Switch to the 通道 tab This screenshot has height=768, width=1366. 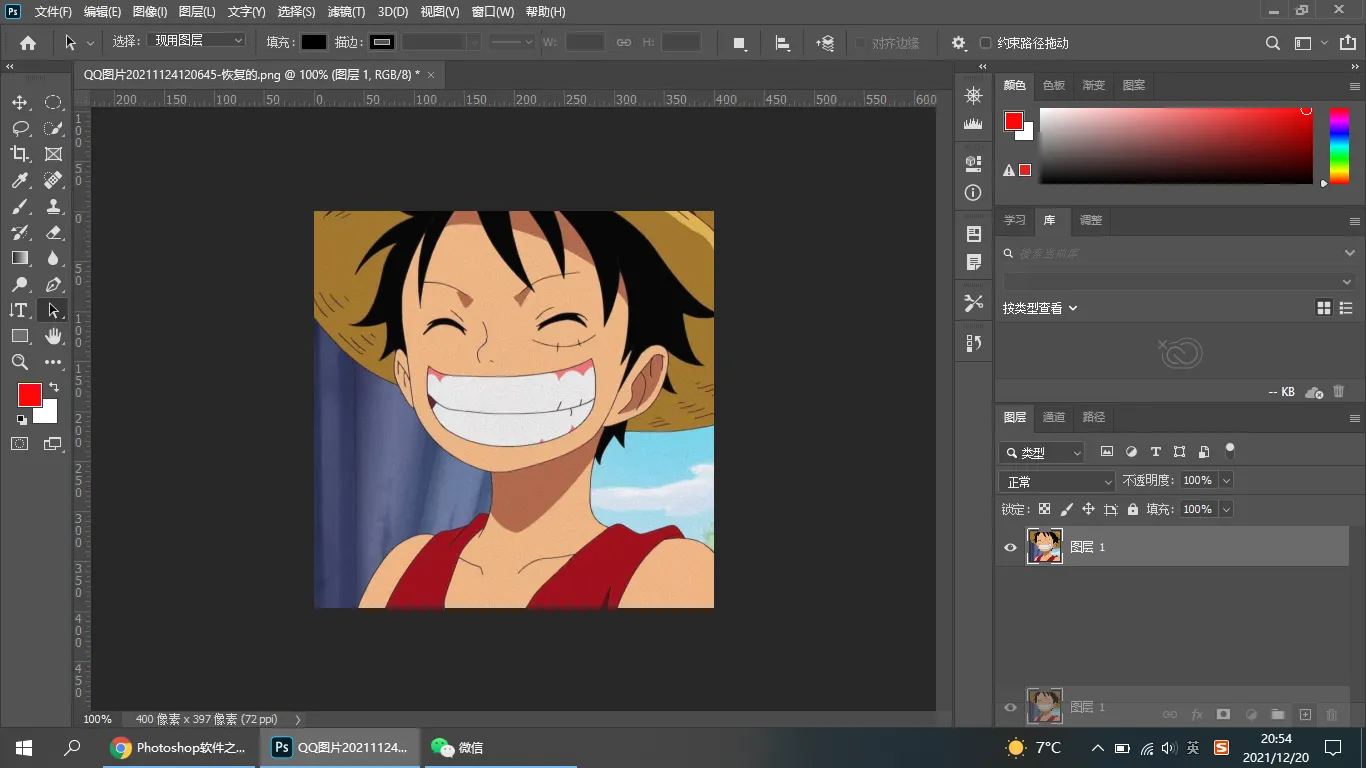point(1053,417)
